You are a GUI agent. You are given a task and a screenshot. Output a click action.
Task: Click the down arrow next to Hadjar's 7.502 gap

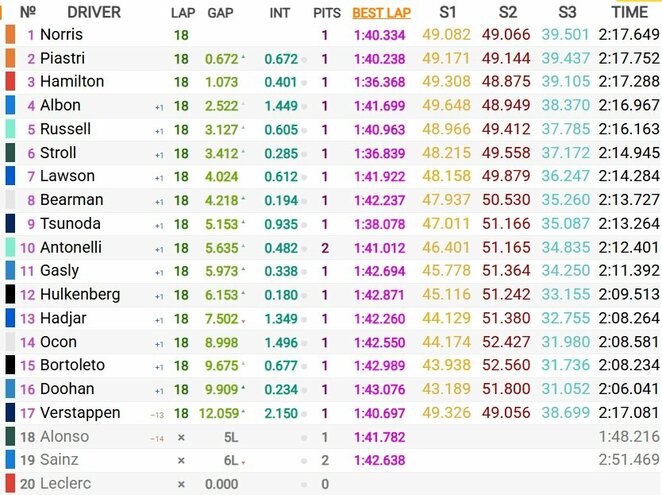point(243,319)
